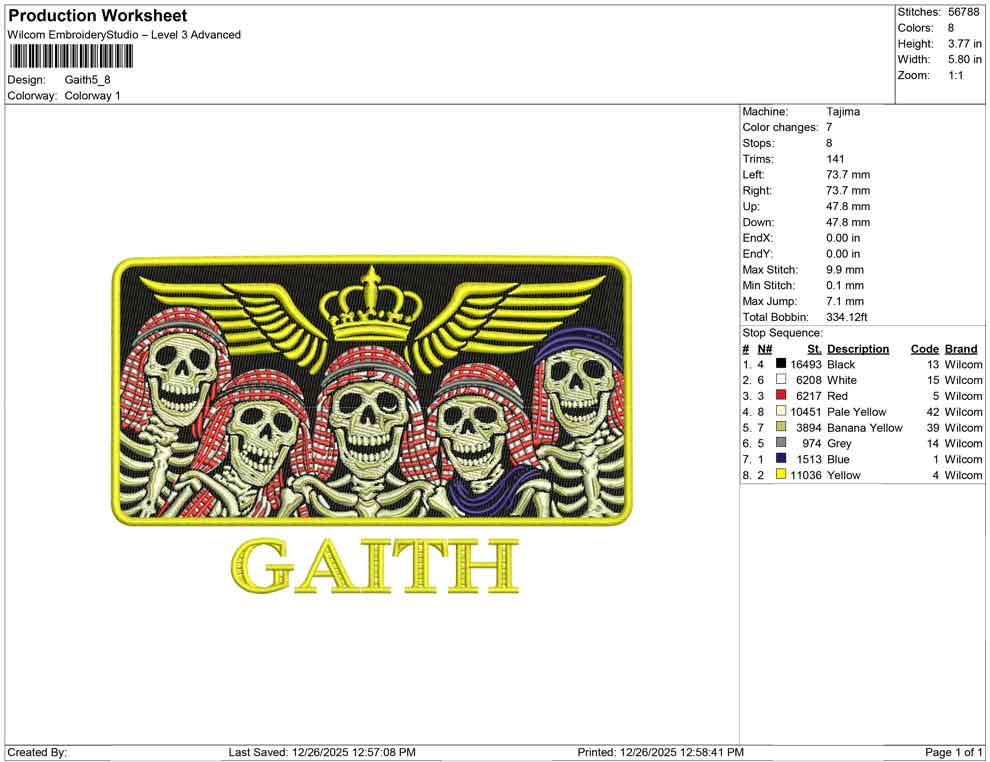
Task: Click the Pale Yellow color swatch
Action: (x=780, y=412)
